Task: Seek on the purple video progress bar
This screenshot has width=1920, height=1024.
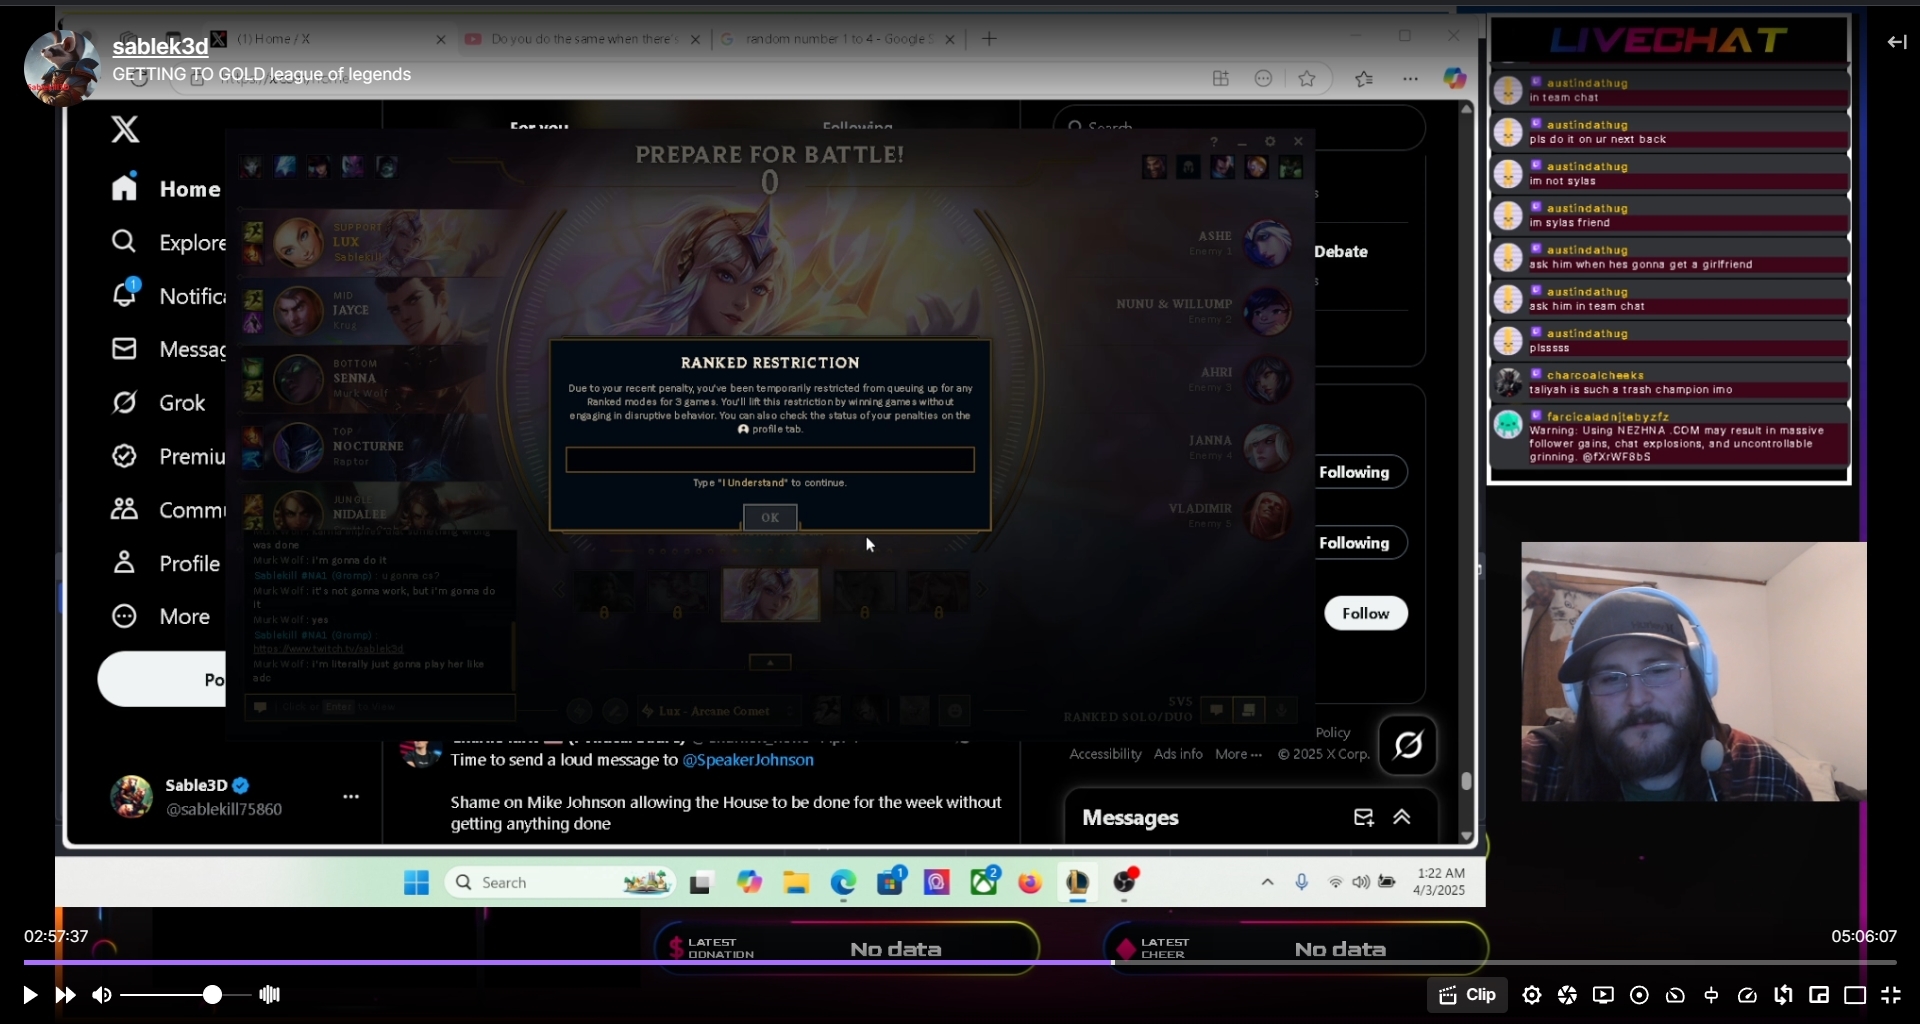Action: [x=960, y=962]
